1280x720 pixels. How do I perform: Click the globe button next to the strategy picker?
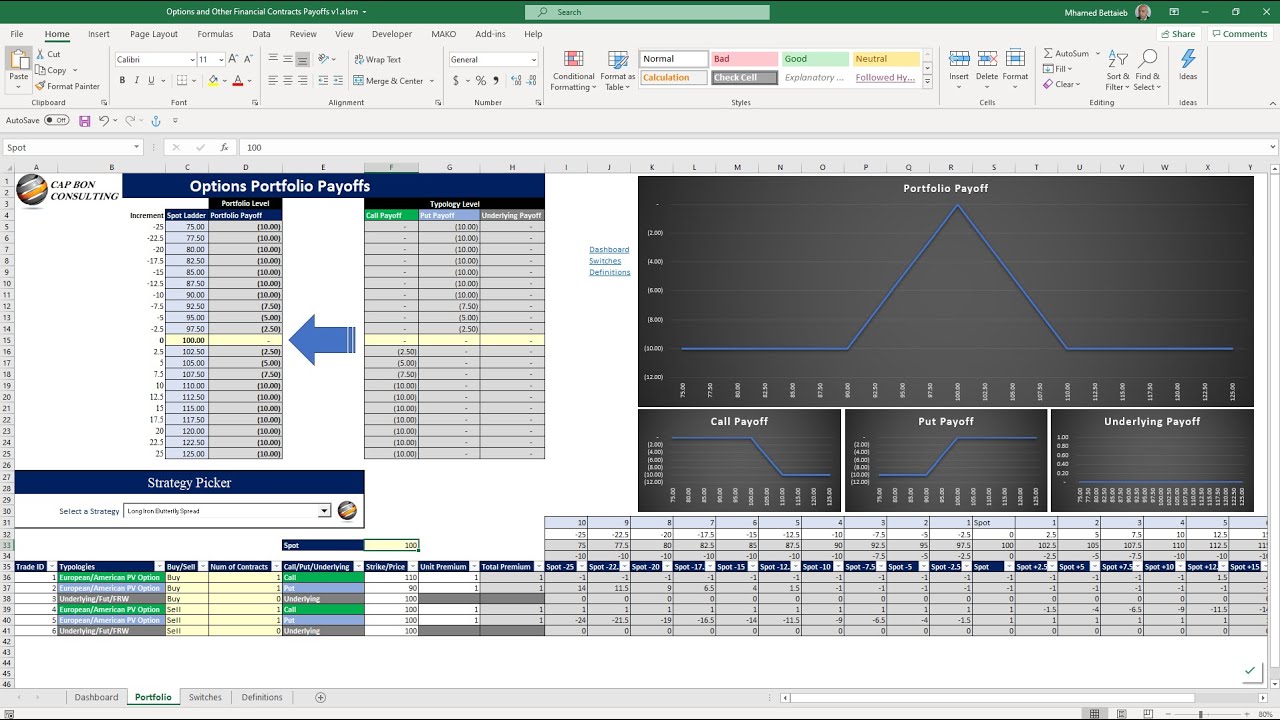(x=347, y=510)
